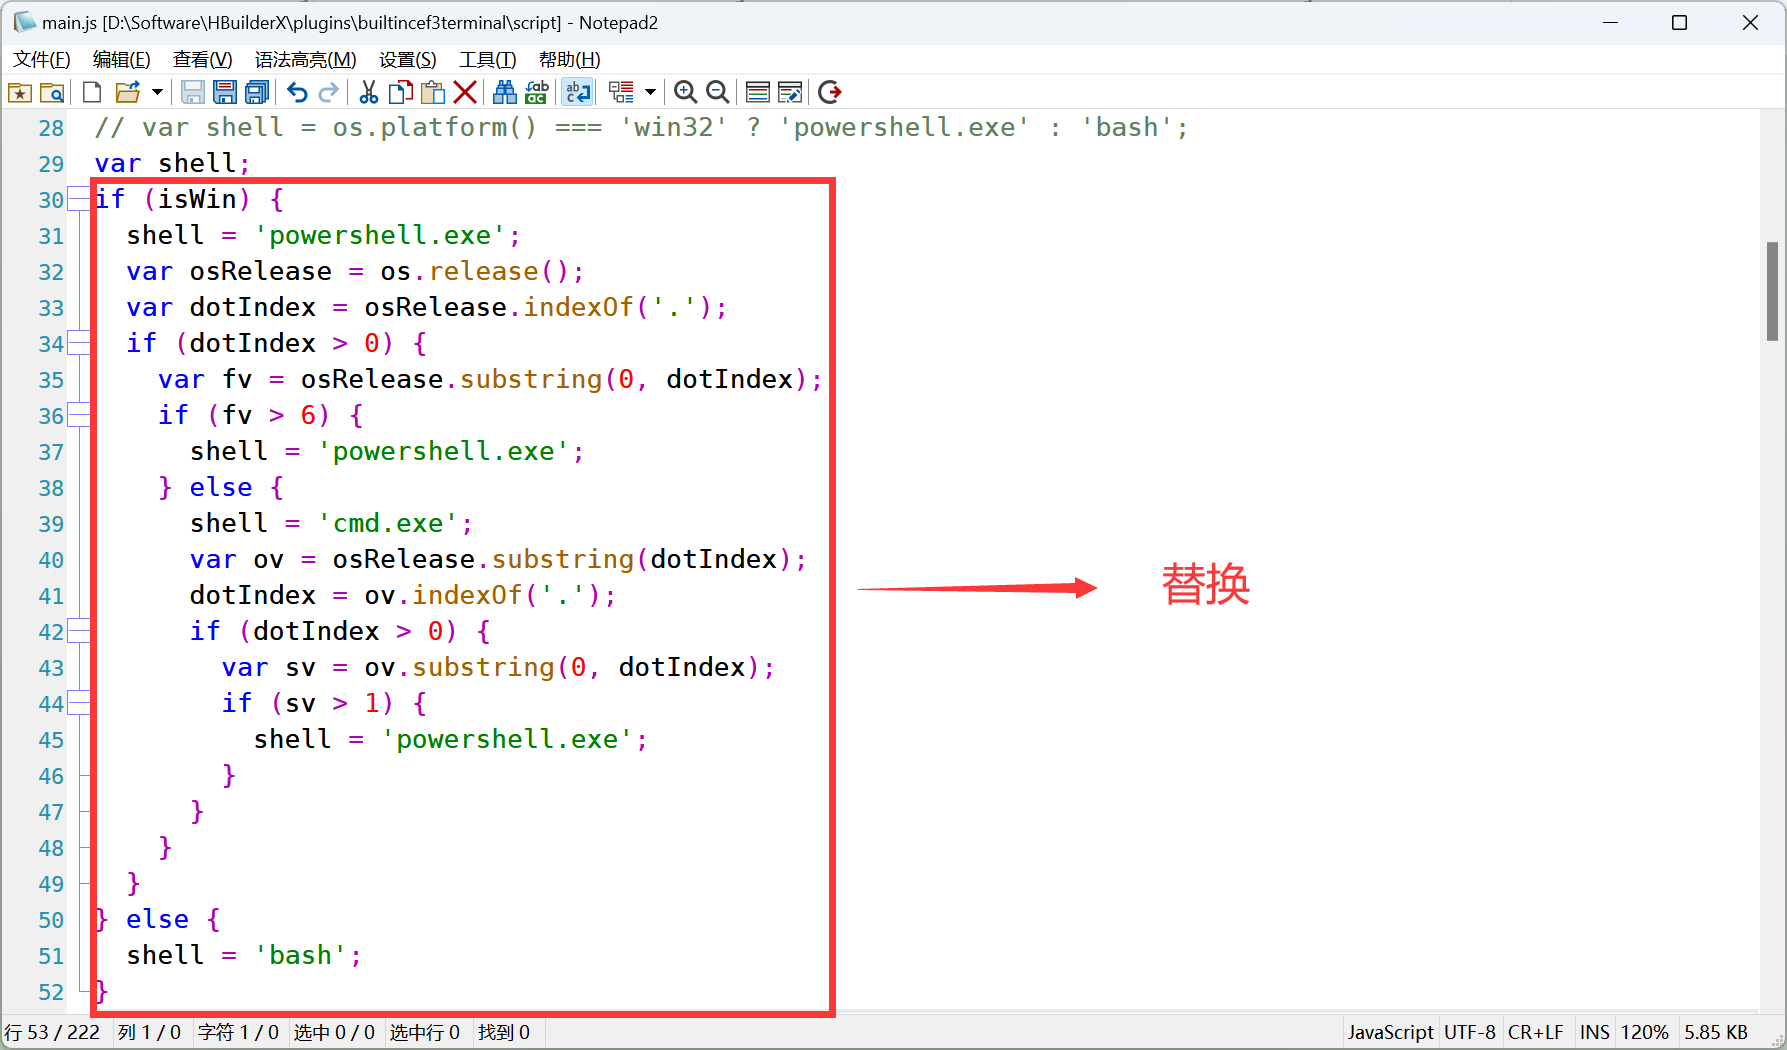Image resolution: width=1787 pixels, height=1050 pixels.
Task: Open Replace dialog icon
Action: 537,93
